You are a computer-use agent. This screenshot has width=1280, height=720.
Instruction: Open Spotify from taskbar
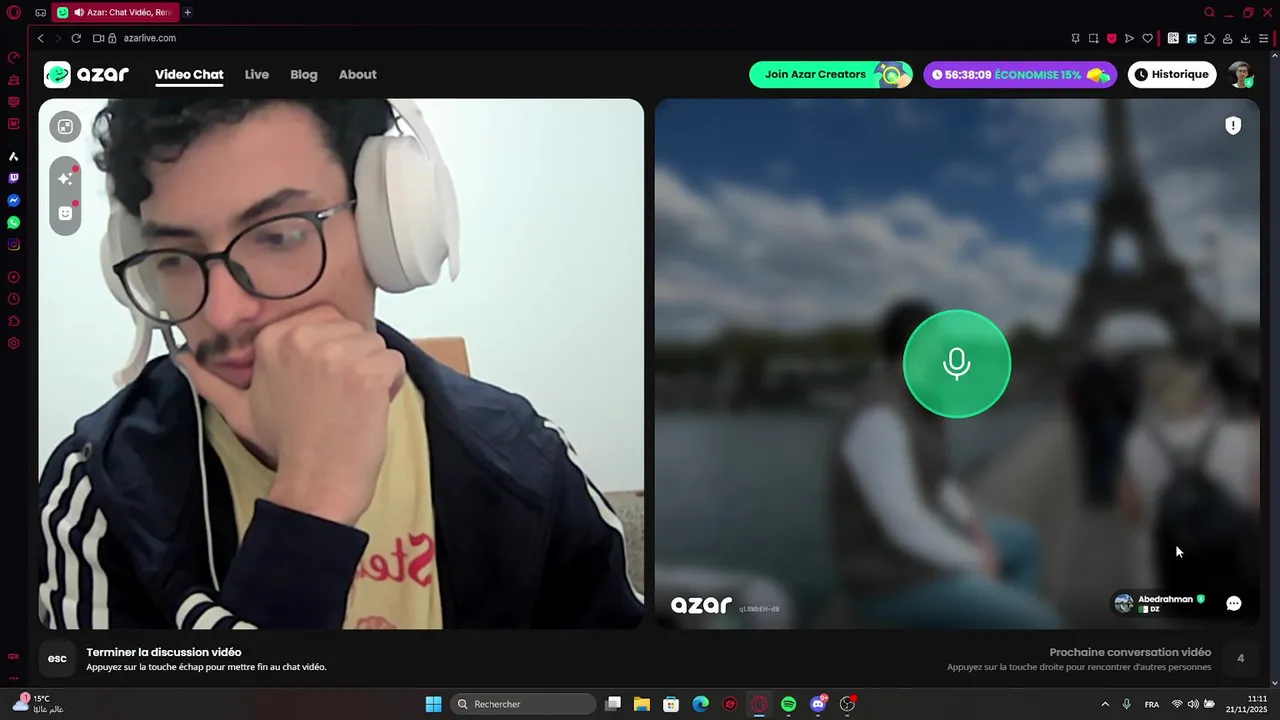point(788,704)
